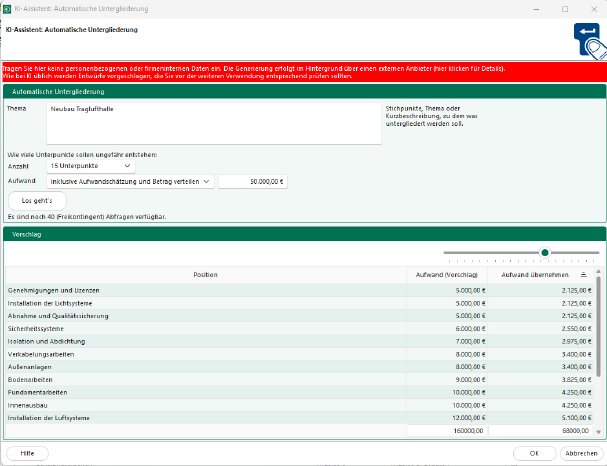Click the slider handle above the table
This screenshot has height=466, width=607.
[x=545, y=253]
